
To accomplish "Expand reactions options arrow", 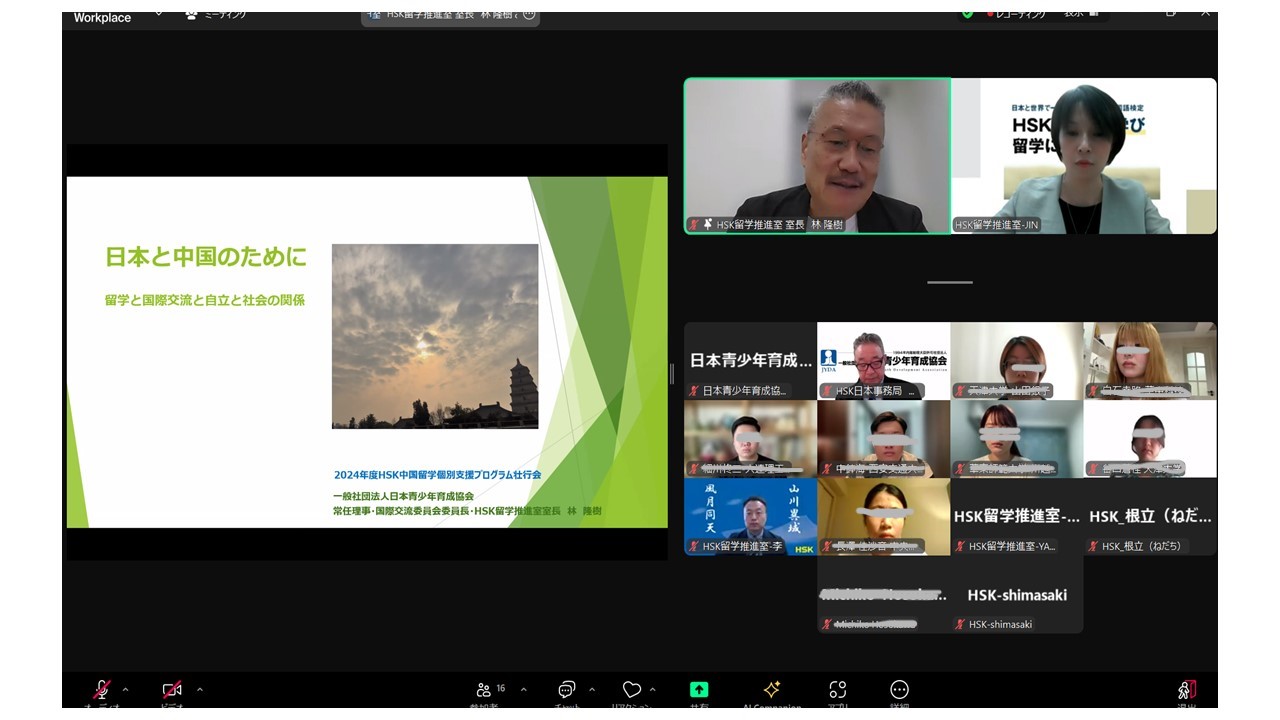I will (x=653, y=690).
